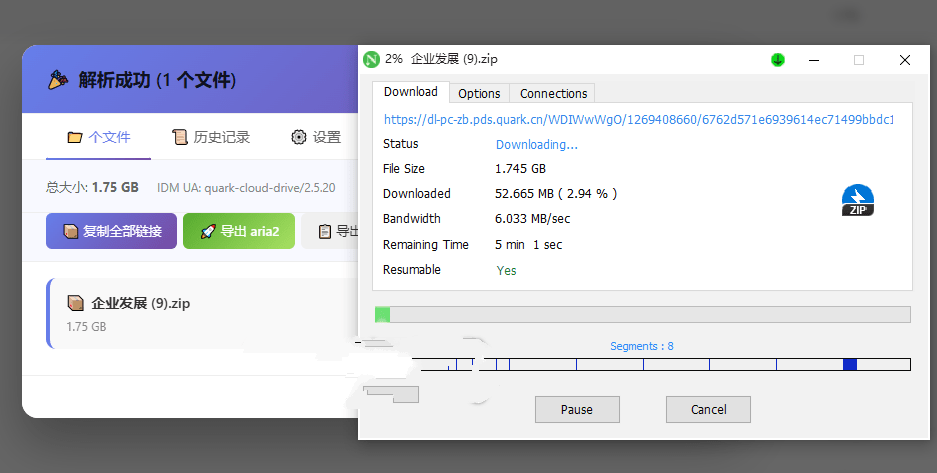Viewport: 937px width, 473px height.
Task: Click the 1.75 GB size under file name
Action: (86, 327)
